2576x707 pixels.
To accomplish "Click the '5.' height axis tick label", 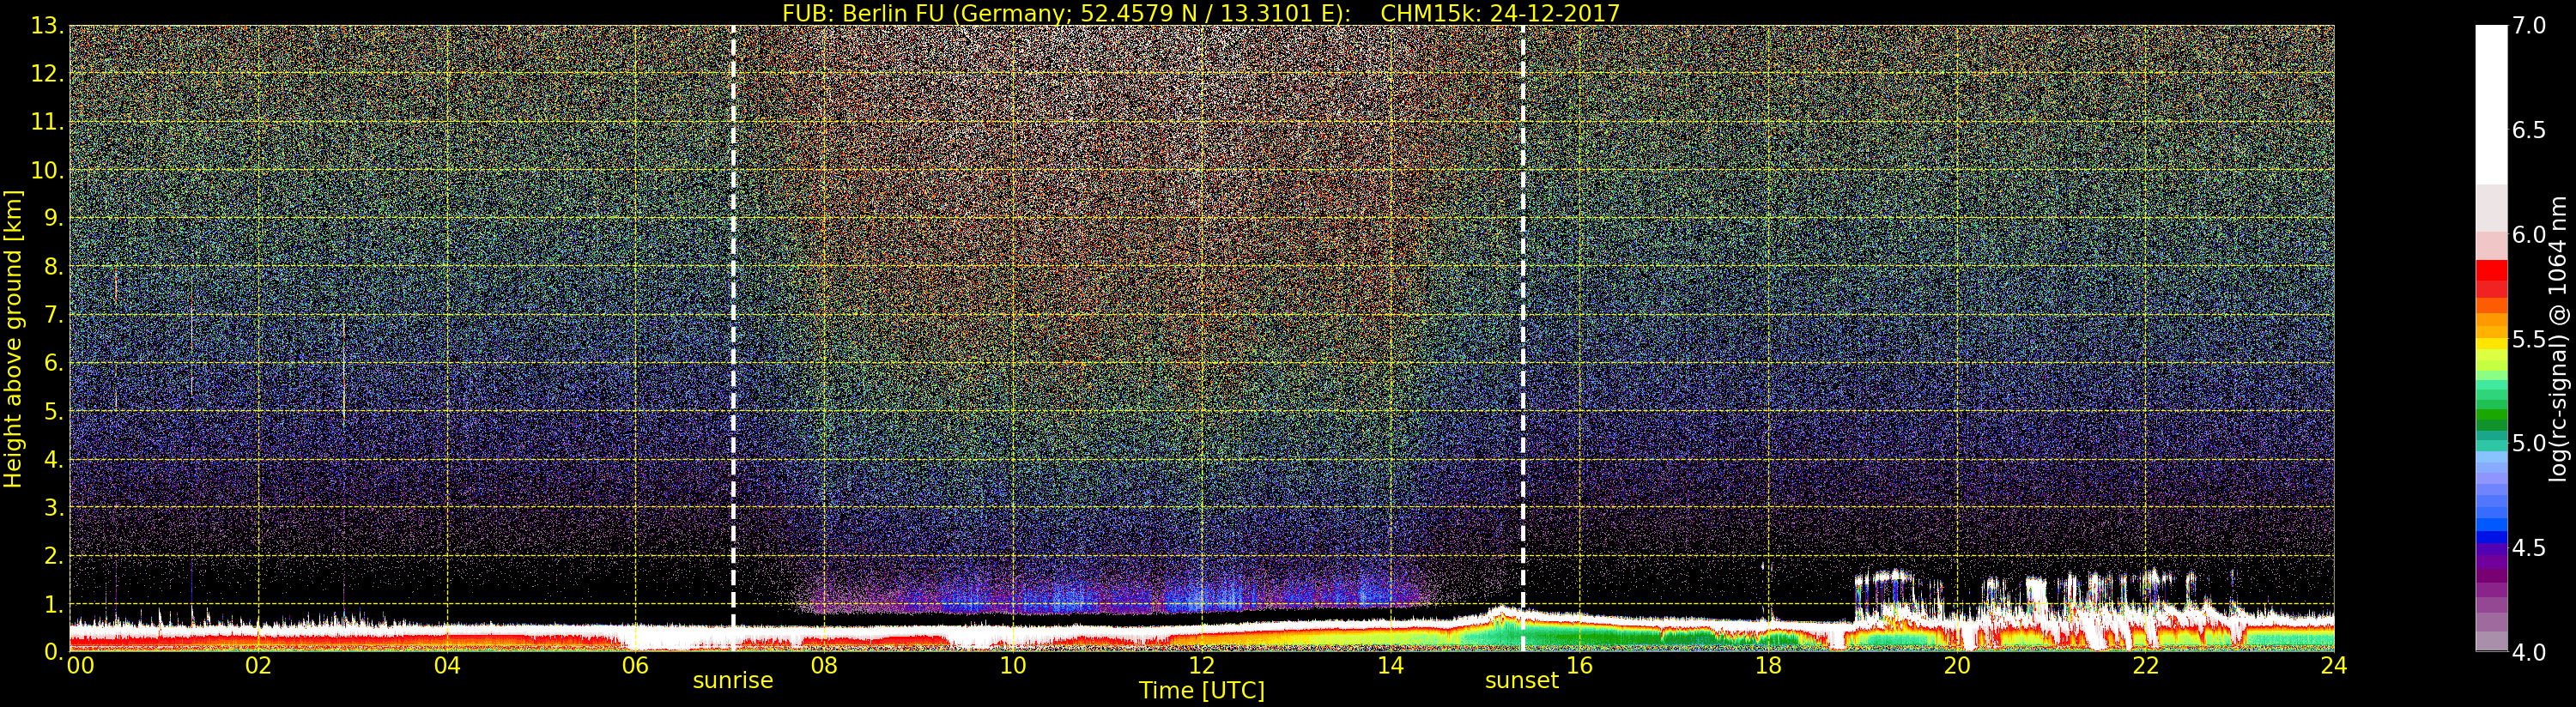I will [53, 411].
